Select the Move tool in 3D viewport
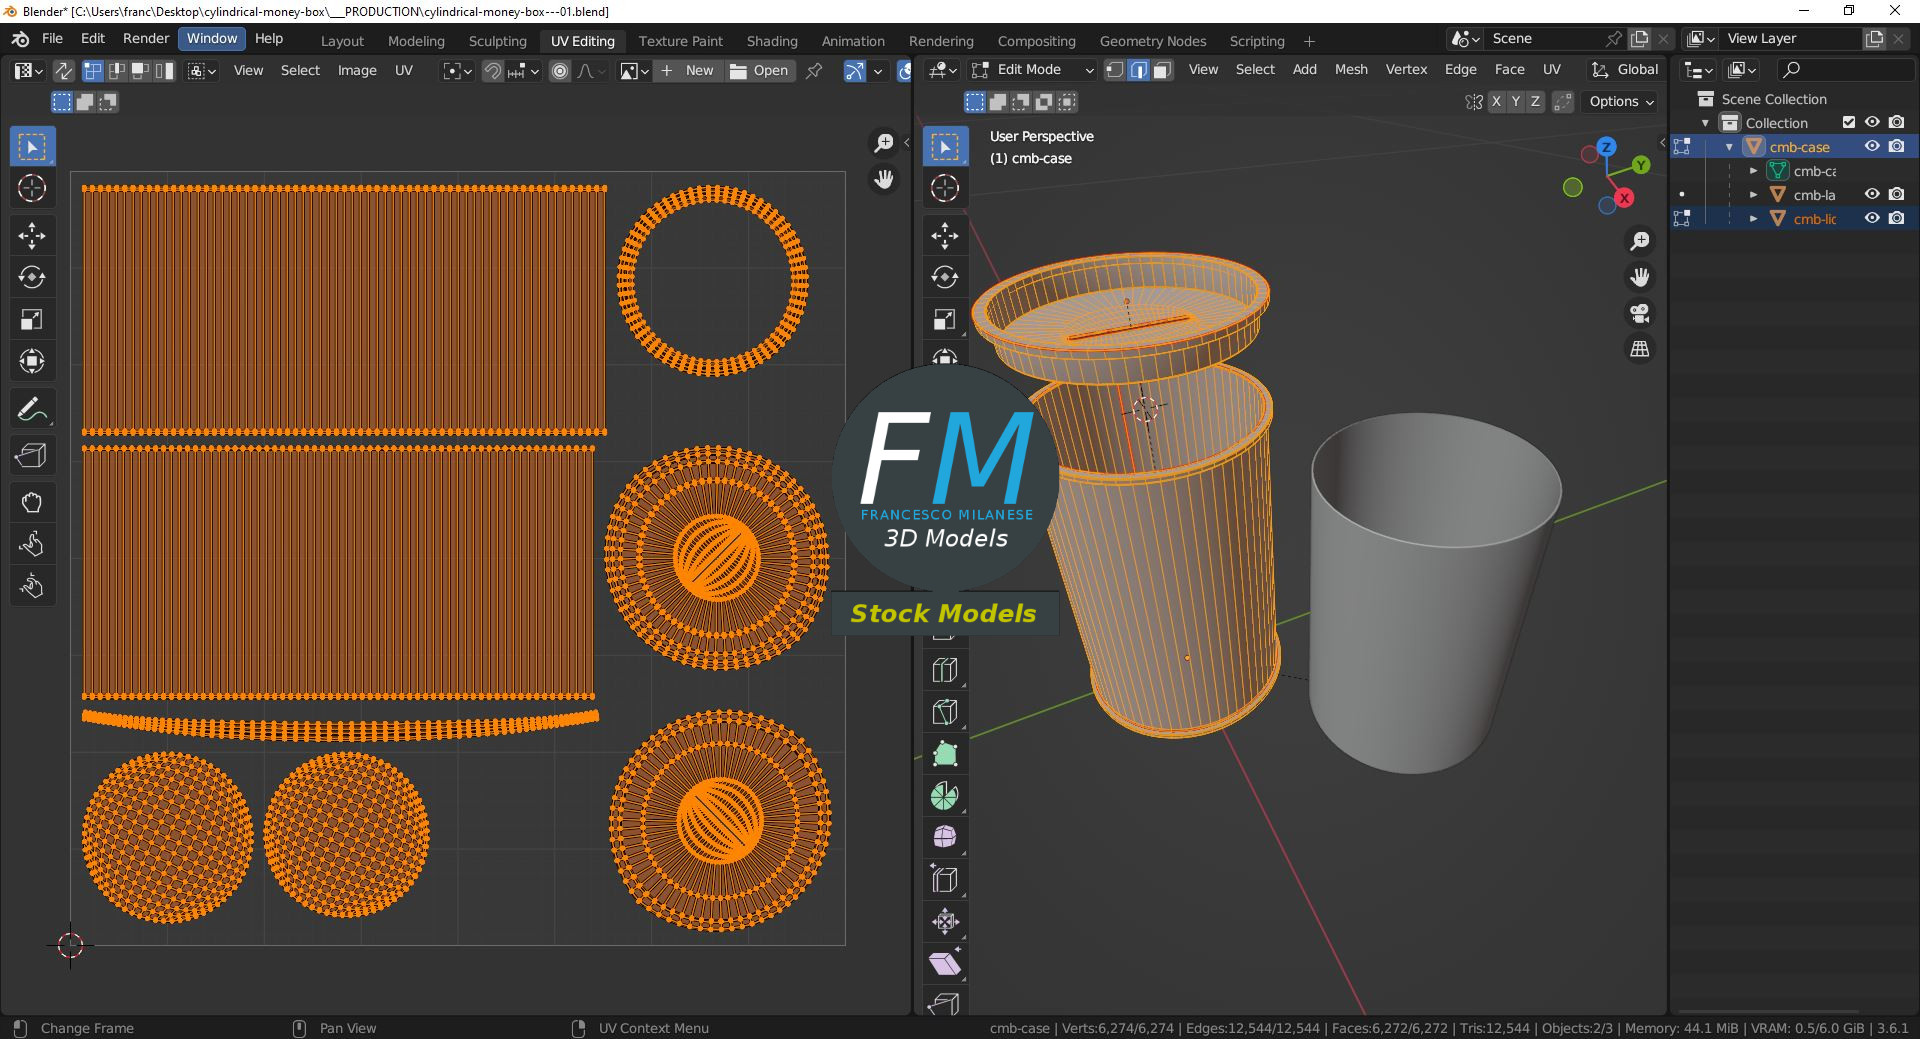Viewport: 1920px width, 1039px height. click(944, 235)
